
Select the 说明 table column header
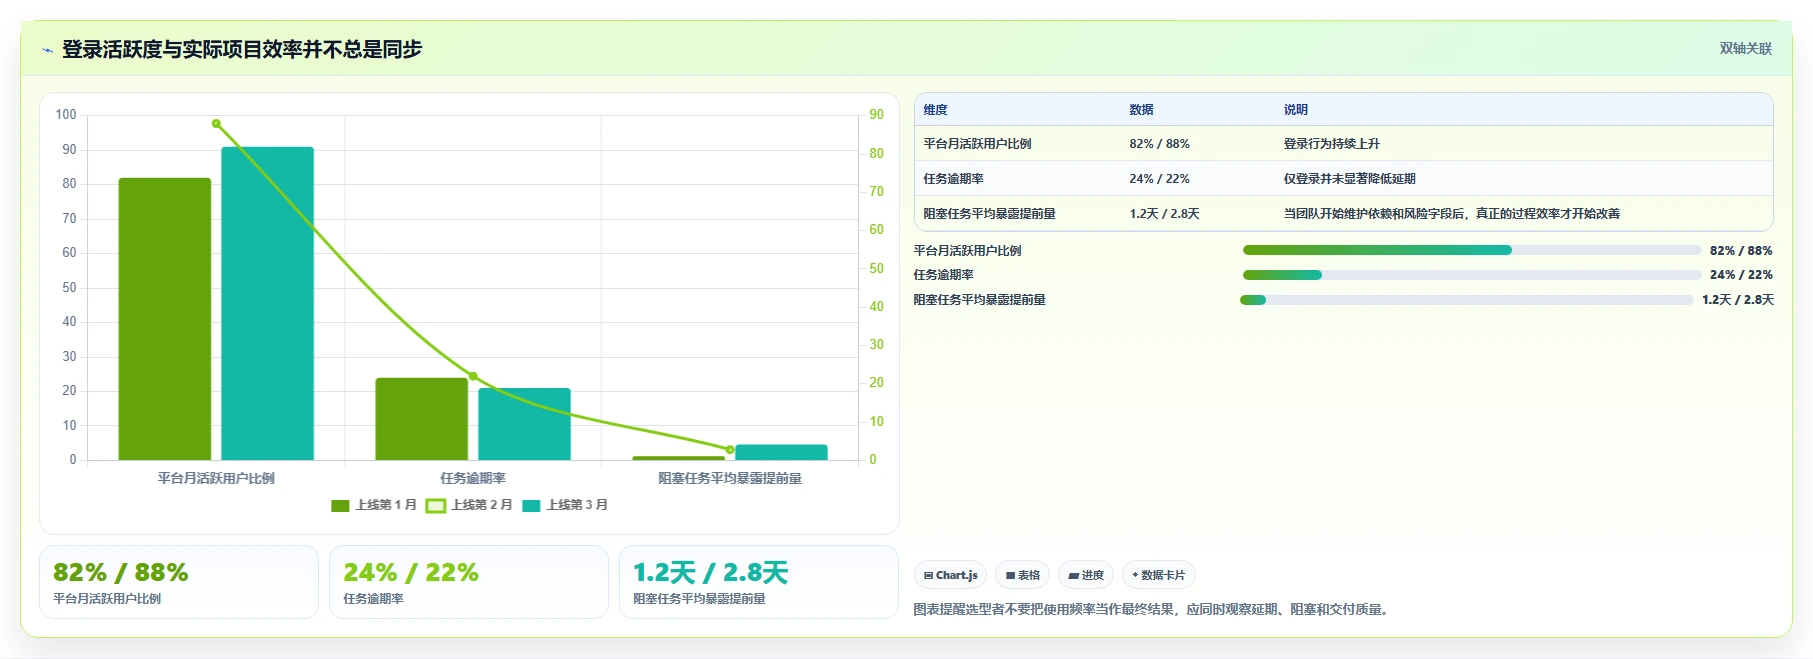pyautogui.click(x=1296, y=110)
